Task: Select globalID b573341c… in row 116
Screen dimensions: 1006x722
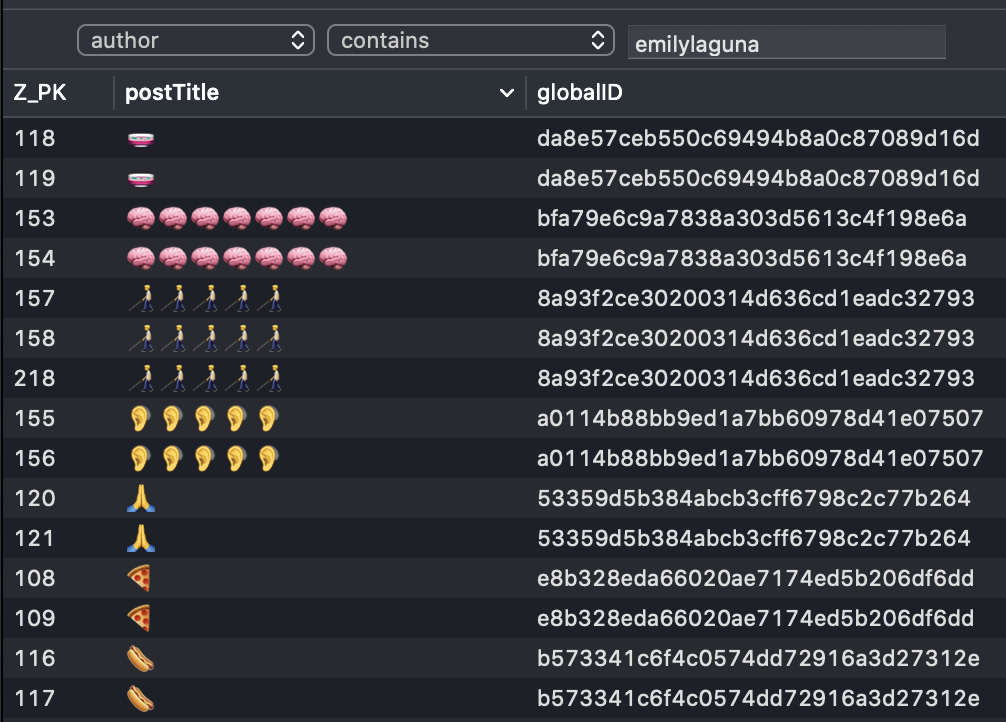Action: click(758, 658)
